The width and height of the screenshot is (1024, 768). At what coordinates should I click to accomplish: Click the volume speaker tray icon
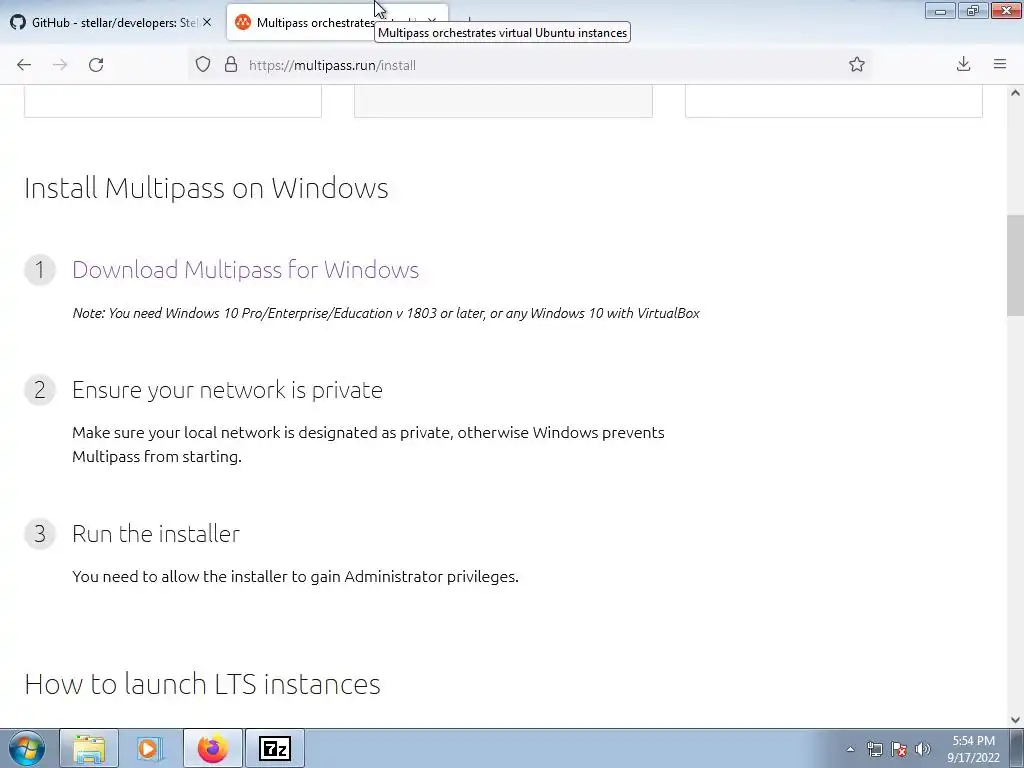pyautogui.click(x=923, y=749)
